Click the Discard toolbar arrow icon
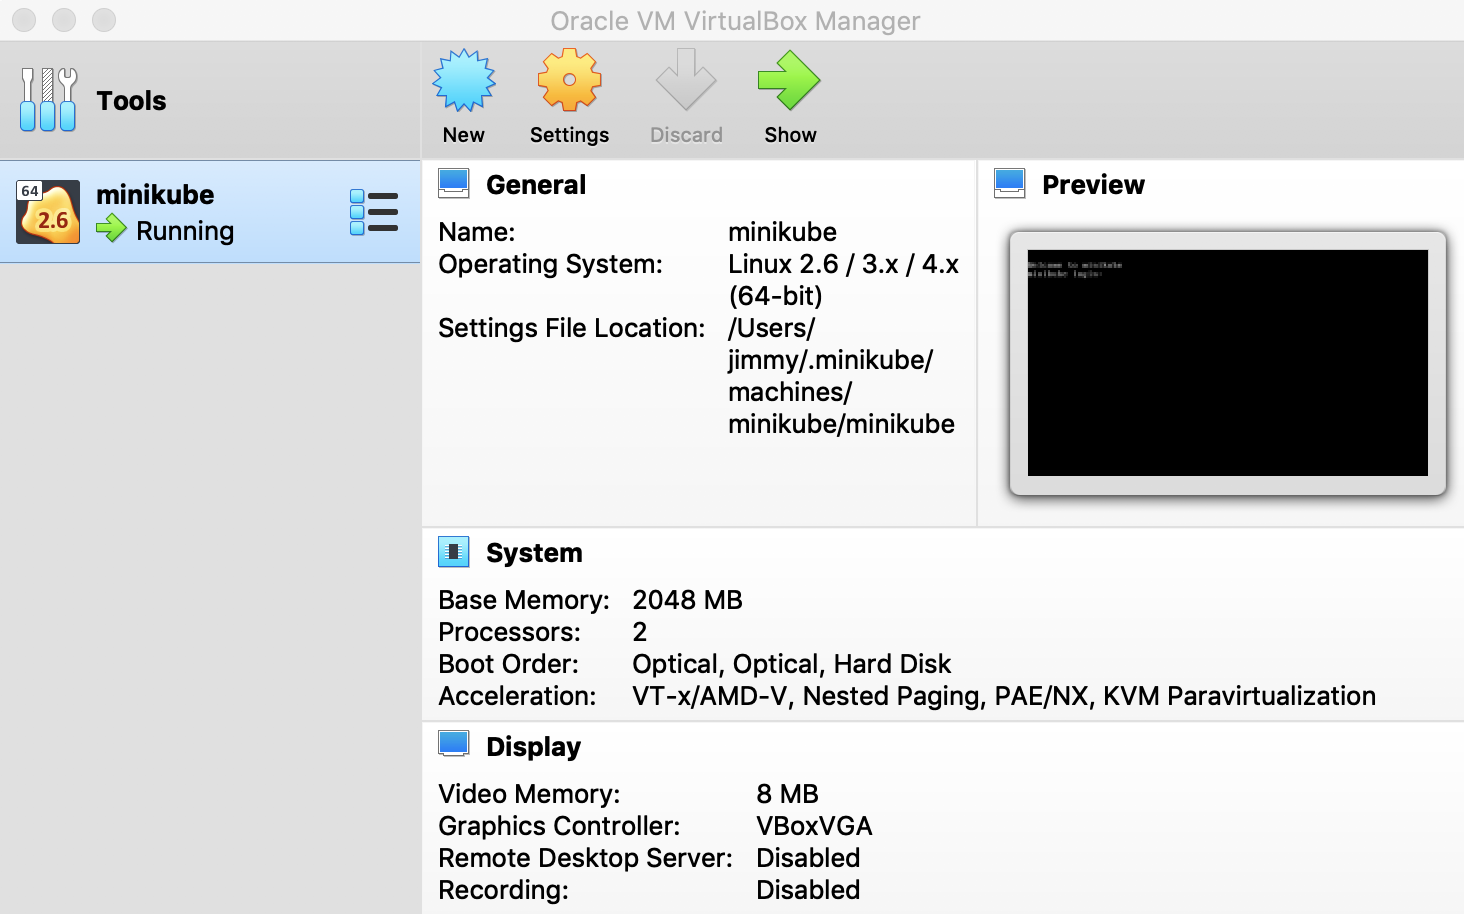 click(686, 80)
